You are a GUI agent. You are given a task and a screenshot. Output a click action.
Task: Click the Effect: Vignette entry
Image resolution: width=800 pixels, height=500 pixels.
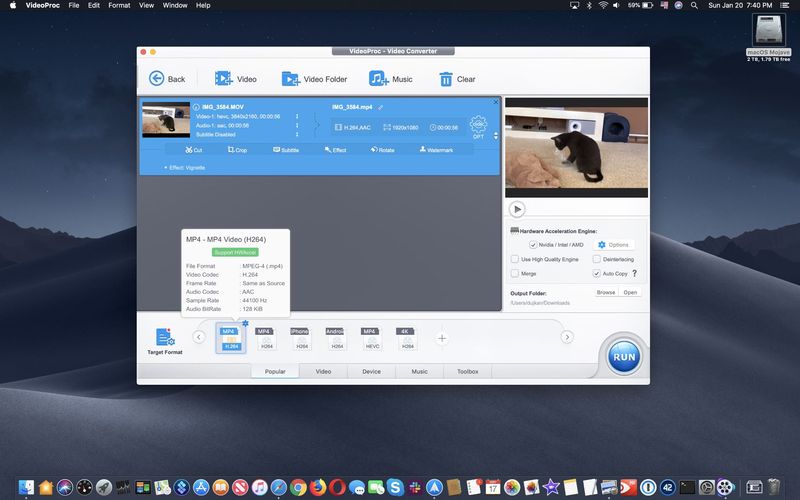click(x=185, y=167)
